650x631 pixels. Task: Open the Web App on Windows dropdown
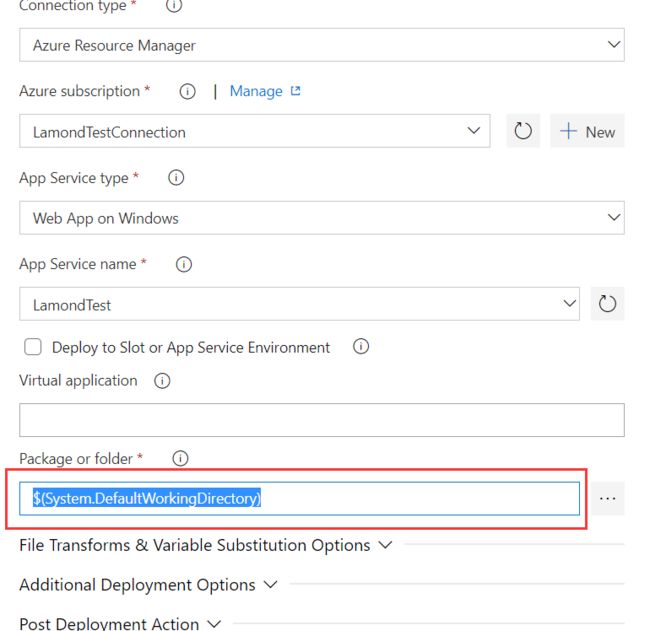pyautogui.click(x=322, y=218)
